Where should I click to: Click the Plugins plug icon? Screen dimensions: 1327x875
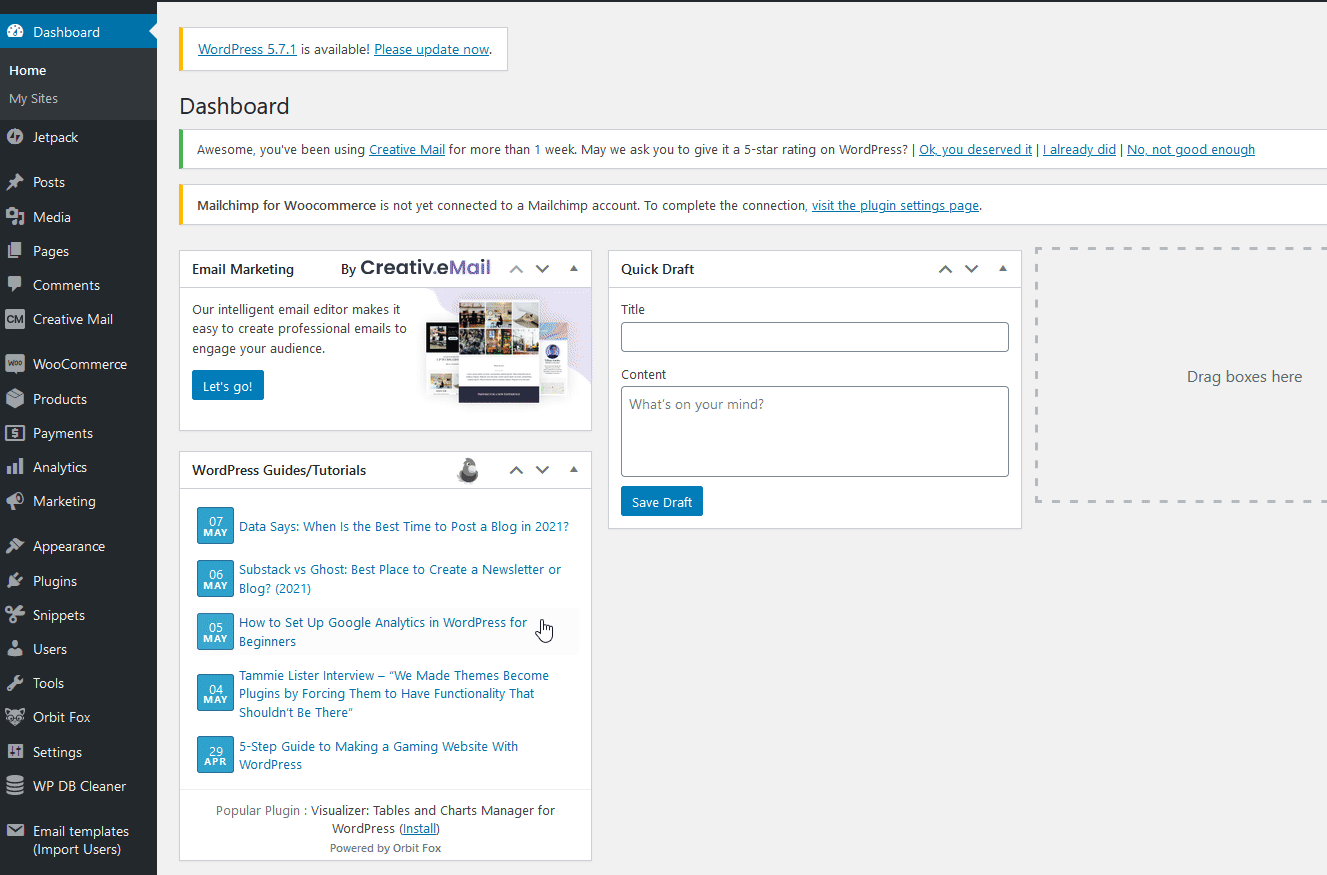coord(15,581)
